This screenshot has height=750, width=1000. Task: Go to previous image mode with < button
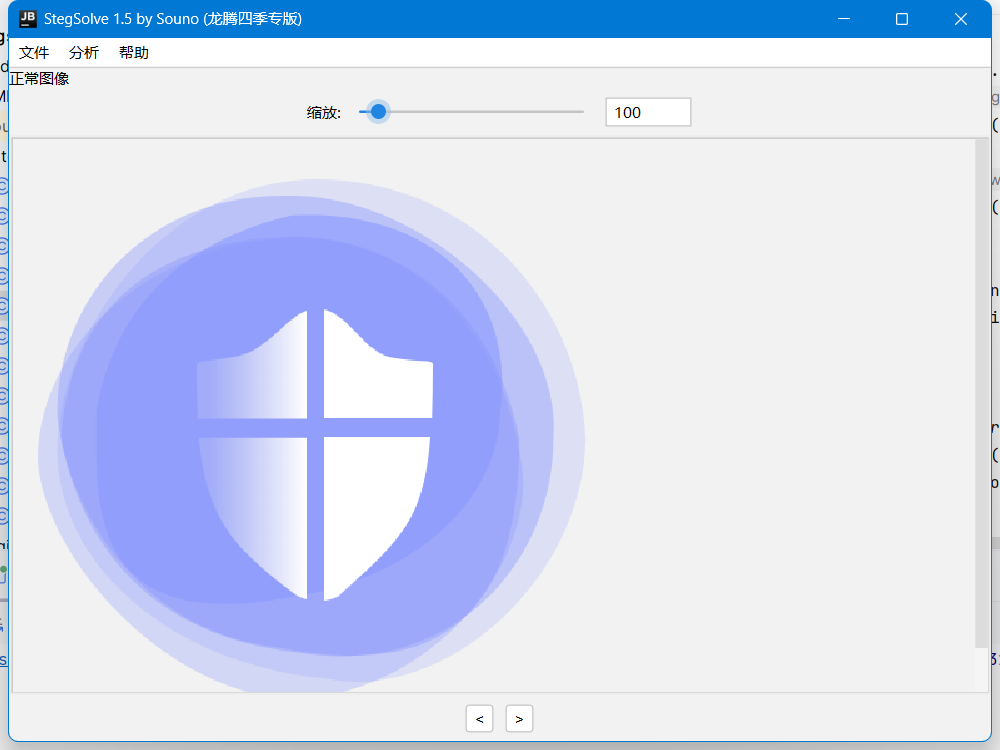[479, 718]
